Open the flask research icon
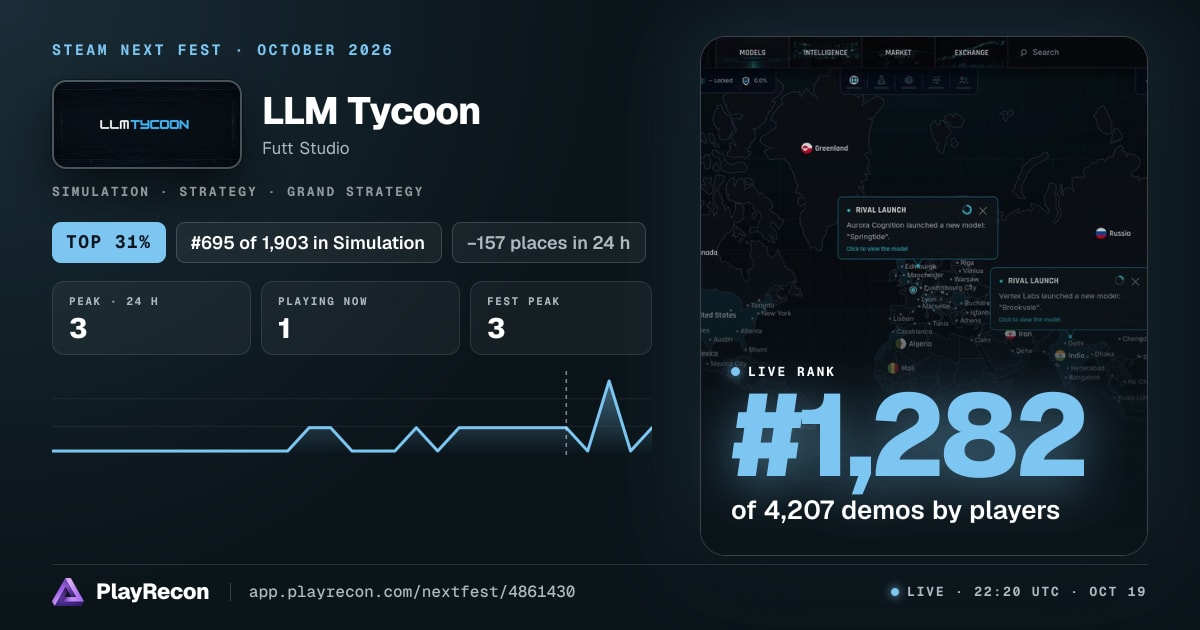Image resolution: width=1200 pixels, height=630 pixels. point(881,80)
